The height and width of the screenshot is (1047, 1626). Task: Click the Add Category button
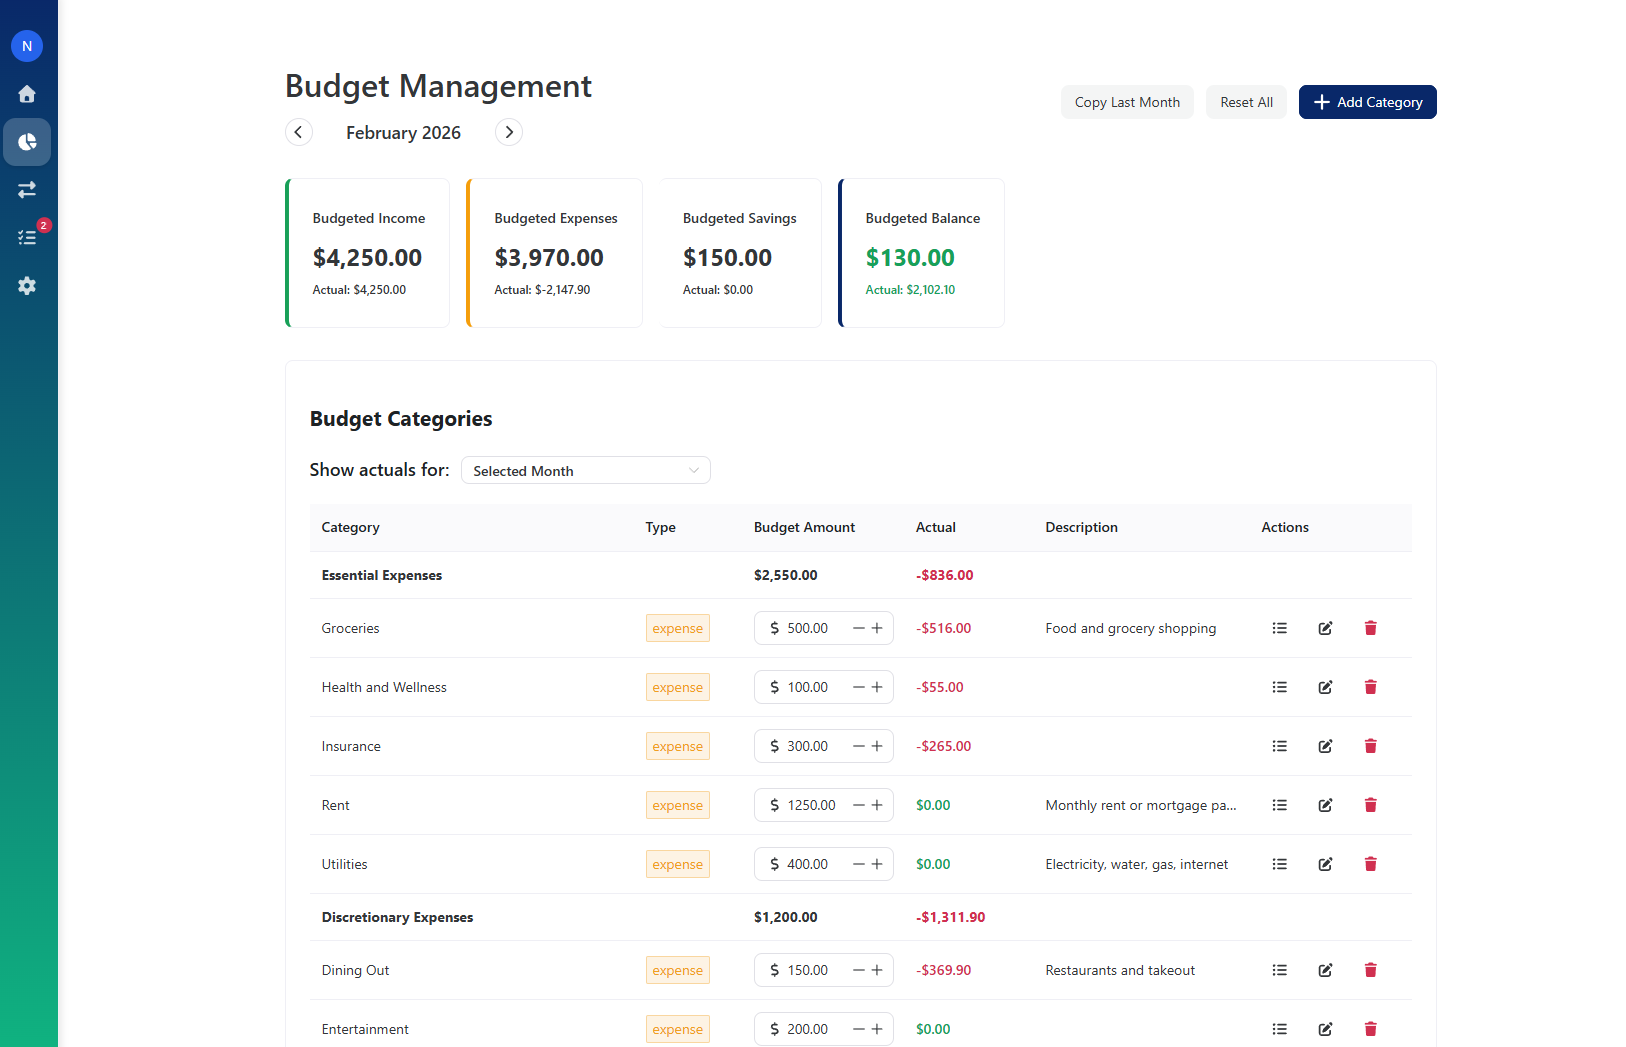pyautogui.click(x=1367, y=102)
